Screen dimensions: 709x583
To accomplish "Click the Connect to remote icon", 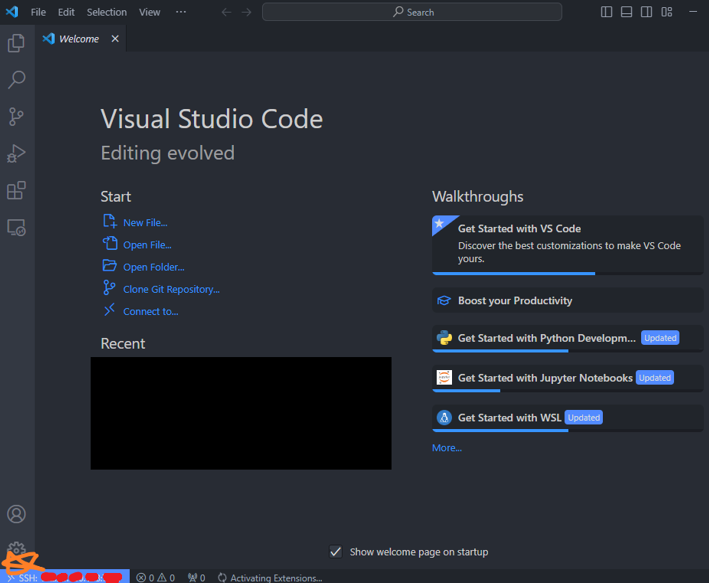I will pos(109,310).
